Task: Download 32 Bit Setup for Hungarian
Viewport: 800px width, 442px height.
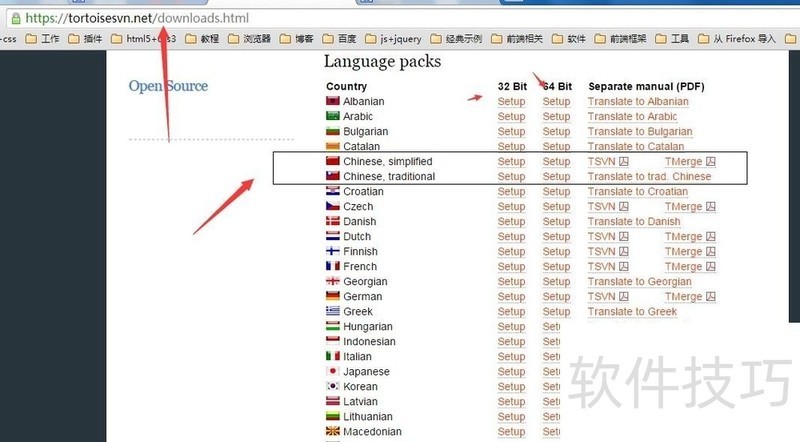Action: coord(511,327)
